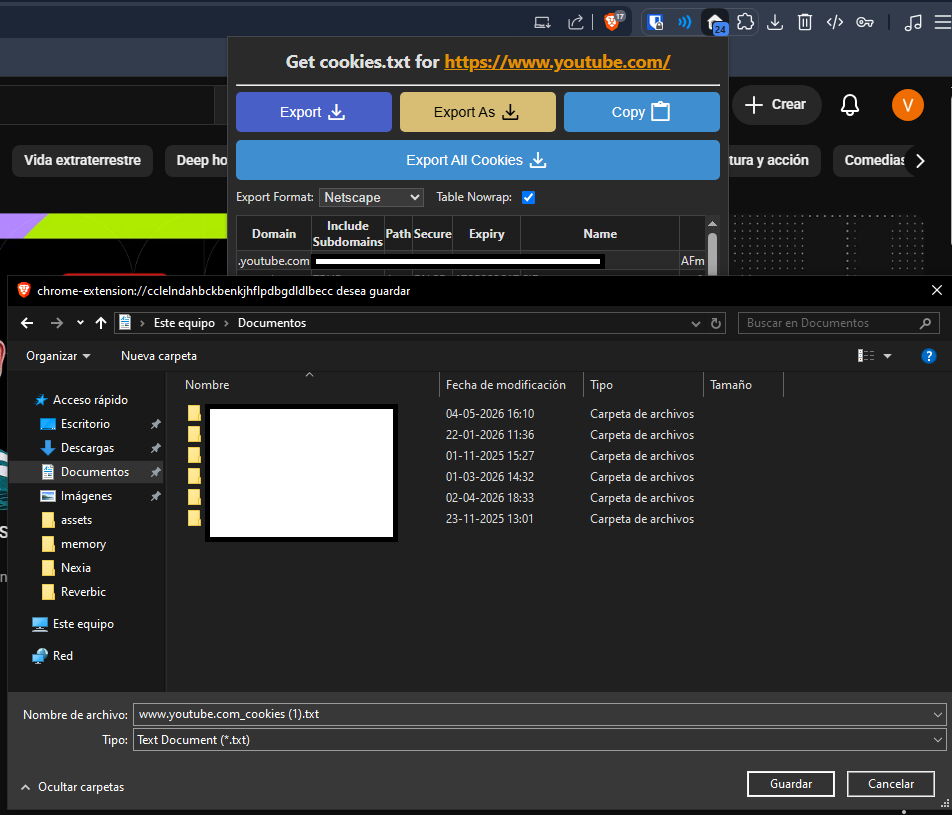
Task: Click the share page arrow icon
Action: pyautogui.click(x=575, y=22)
